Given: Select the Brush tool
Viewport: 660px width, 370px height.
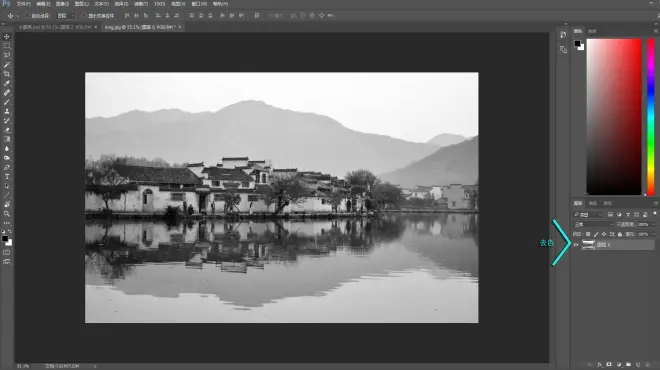Looking at the screenshot, I should point(7,102).
